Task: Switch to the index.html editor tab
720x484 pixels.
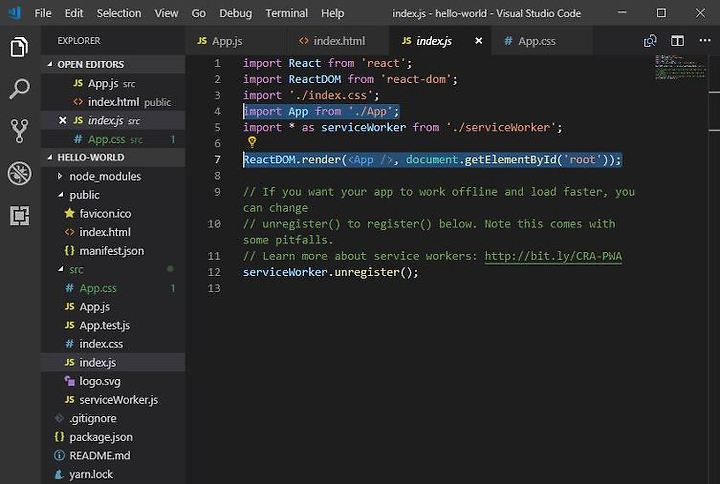Action: click(x=338, y=41)
